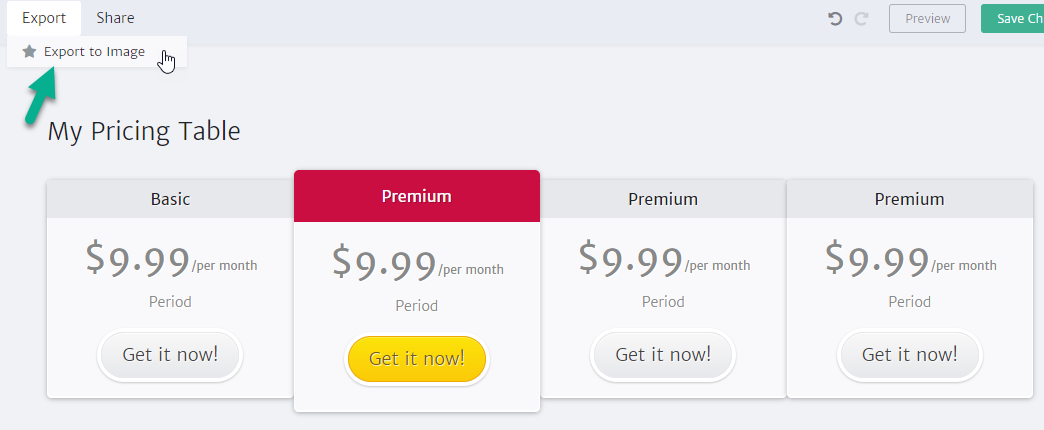
Task: Click the My Pricing Table title
Action: point(144,131)
